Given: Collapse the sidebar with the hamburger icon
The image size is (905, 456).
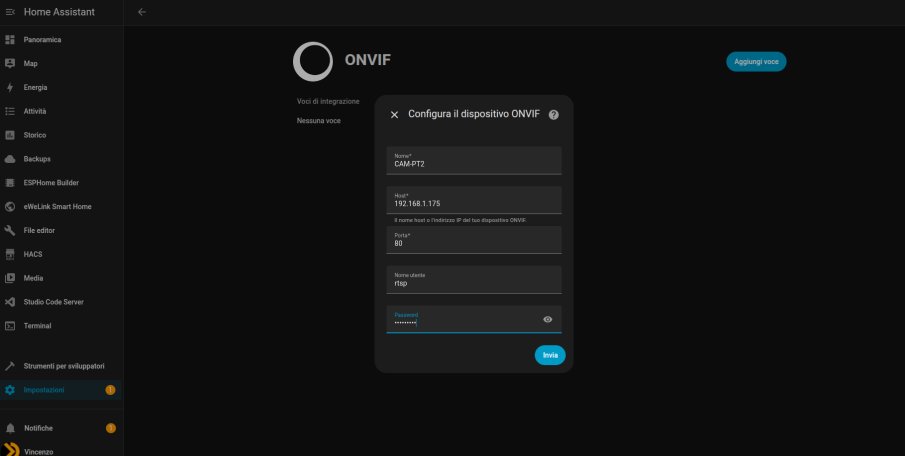Looking at the screenshot, I should (10, 12).
